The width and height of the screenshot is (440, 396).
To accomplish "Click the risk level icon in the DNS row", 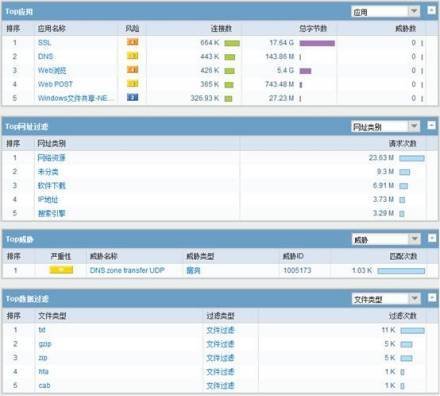I will pos(132,56).
